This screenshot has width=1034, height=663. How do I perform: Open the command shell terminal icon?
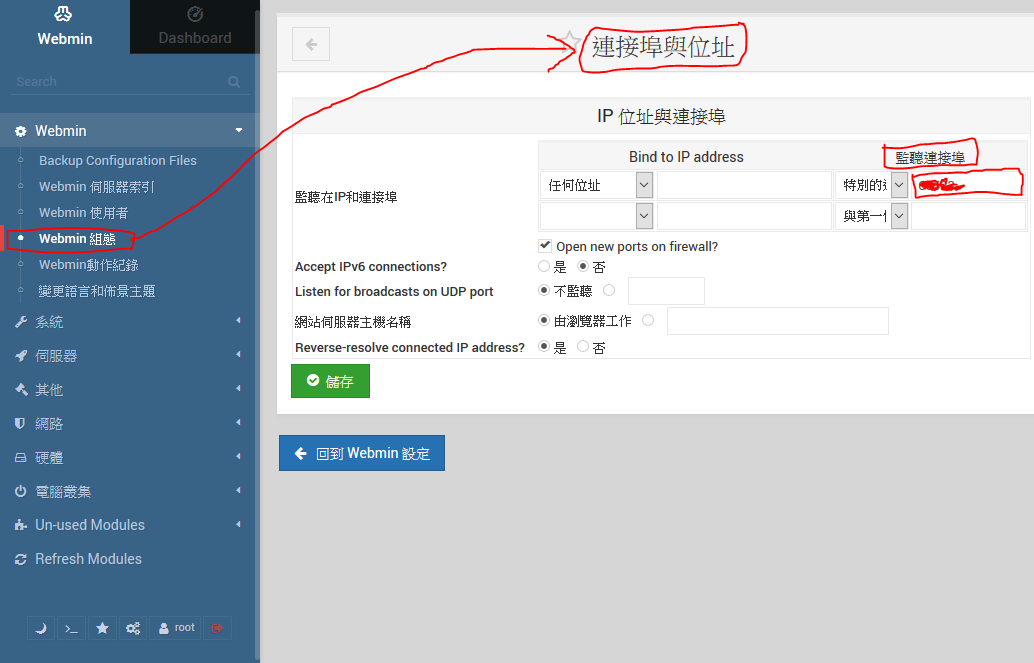(71, 628)
